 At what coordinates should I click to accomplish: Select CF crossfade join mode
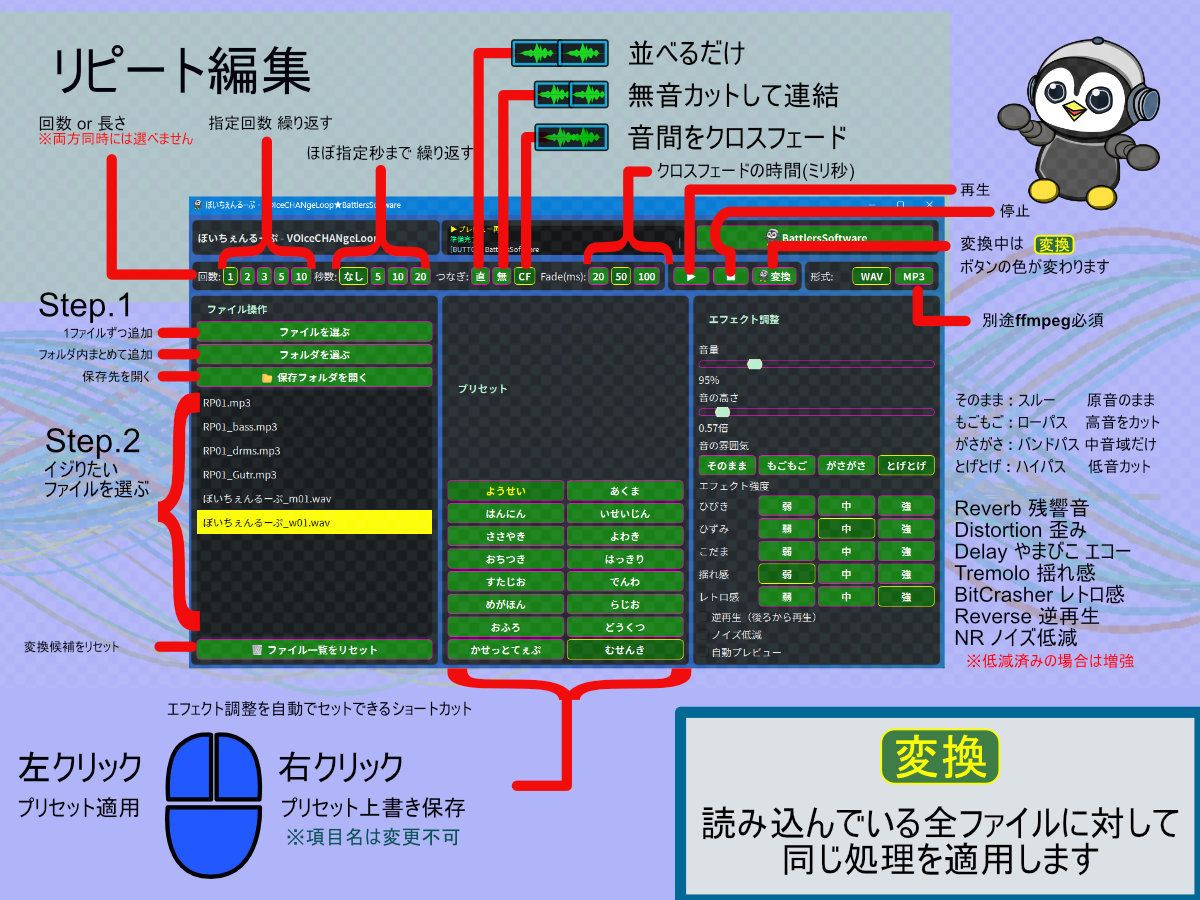(525, 277)
